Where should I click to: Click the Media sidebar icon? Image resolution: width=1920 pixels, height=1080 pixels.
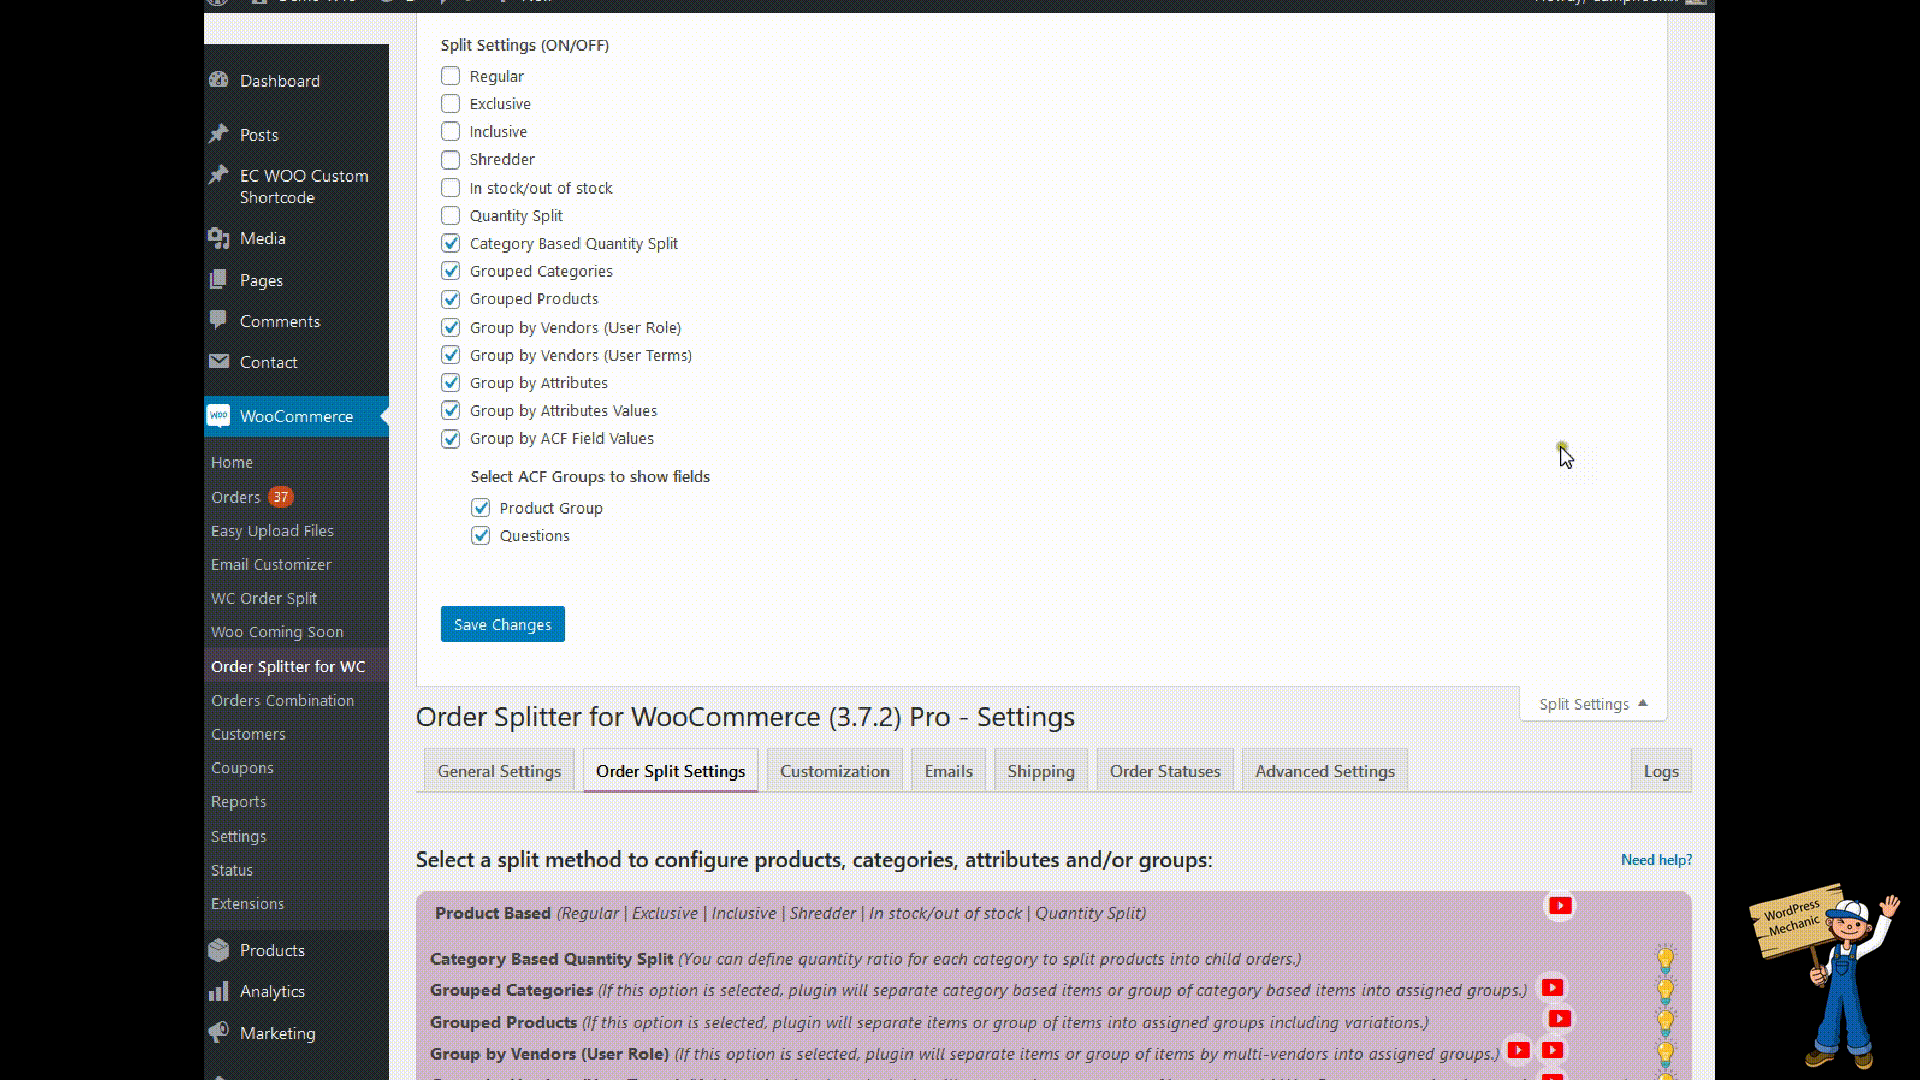tap(220, 239)
